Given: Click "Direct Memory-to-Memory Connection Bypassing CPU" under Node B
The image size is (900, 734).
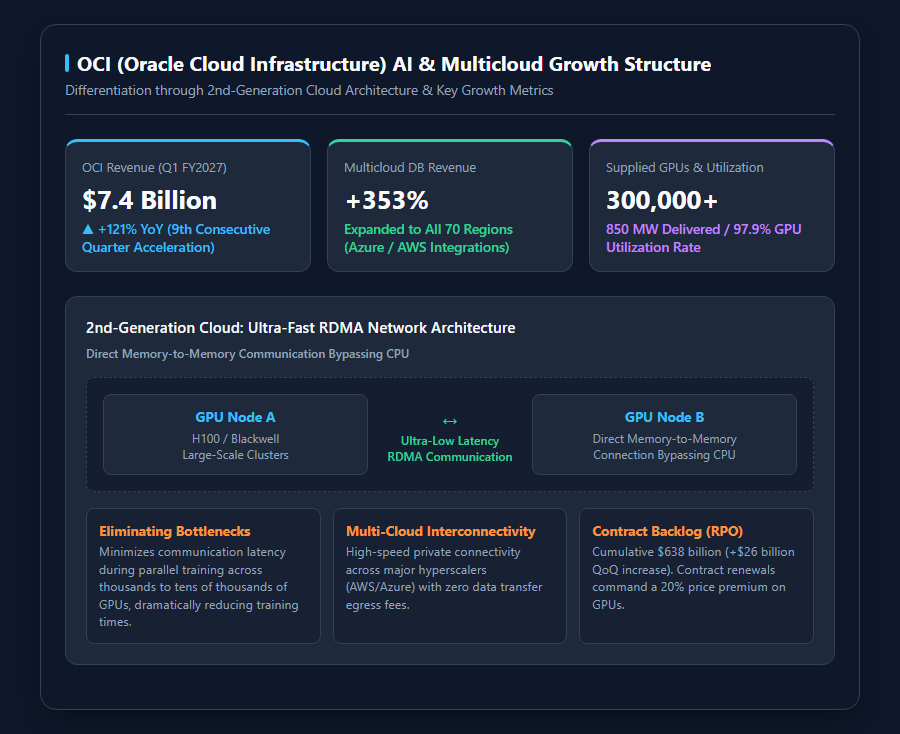Looking at the screenshot, I should (665, 447).
